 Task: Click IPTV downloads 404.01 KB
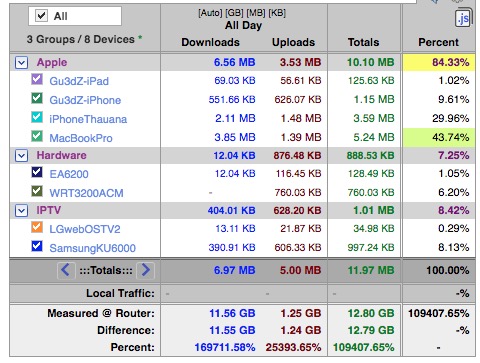click(231, 210)
